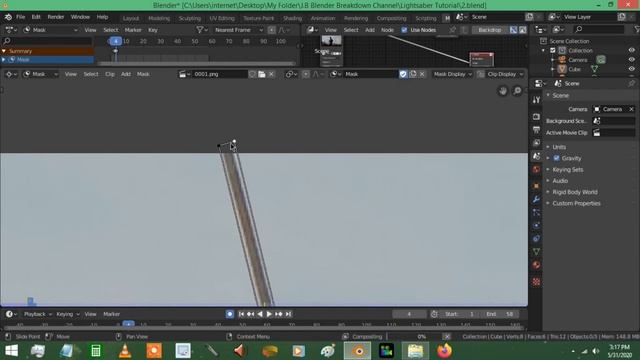
Task: Expand the Units panel
Action: pyautogui.click(x=559, y=147)
